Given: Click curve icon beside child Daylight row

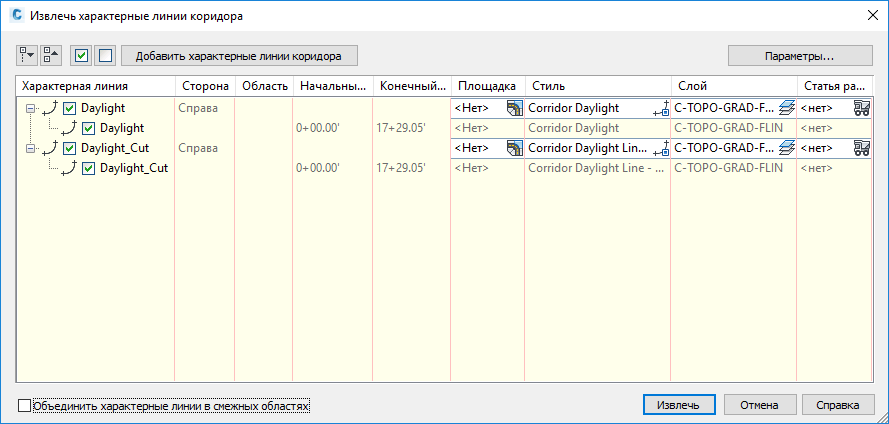Looking at the screenshot, I should click(x=69, y=128).
